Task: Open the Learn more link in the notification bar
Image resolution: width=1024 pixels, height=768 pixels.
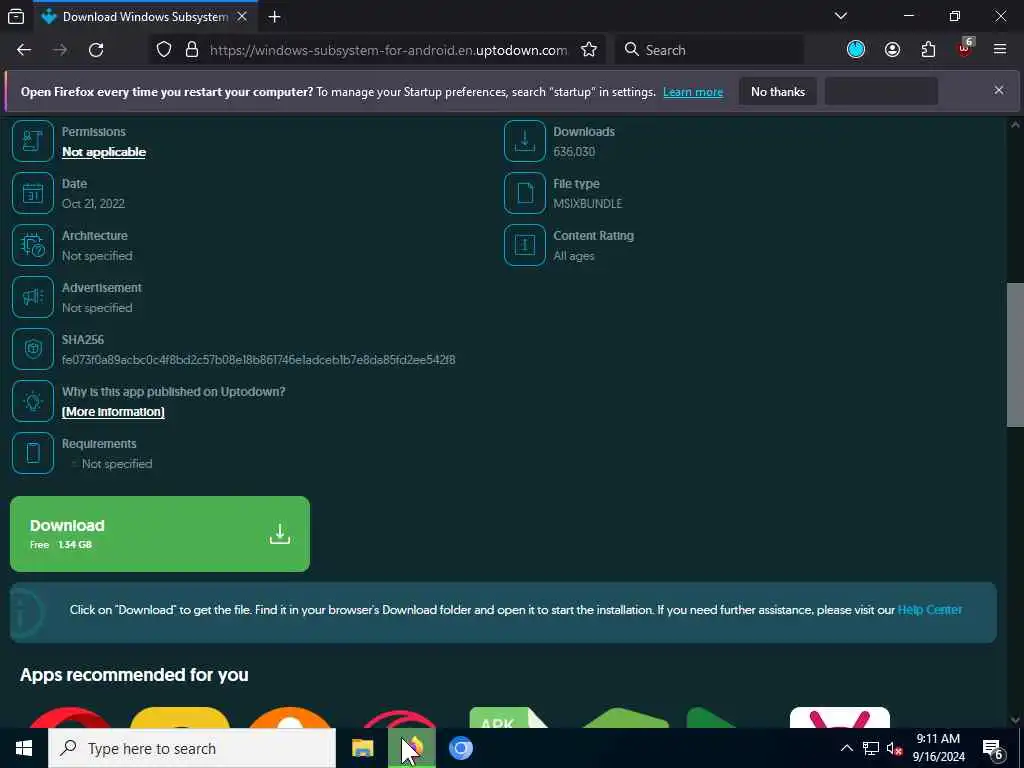Action: [693, 92]
